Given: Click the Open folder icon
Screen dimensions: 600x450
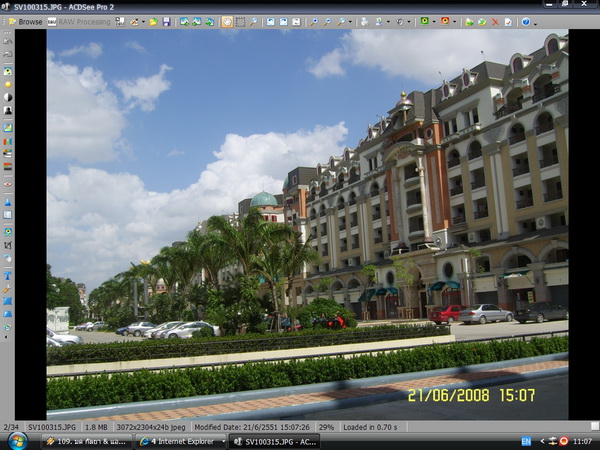Looking at the screenshot, I should point(153,21).
